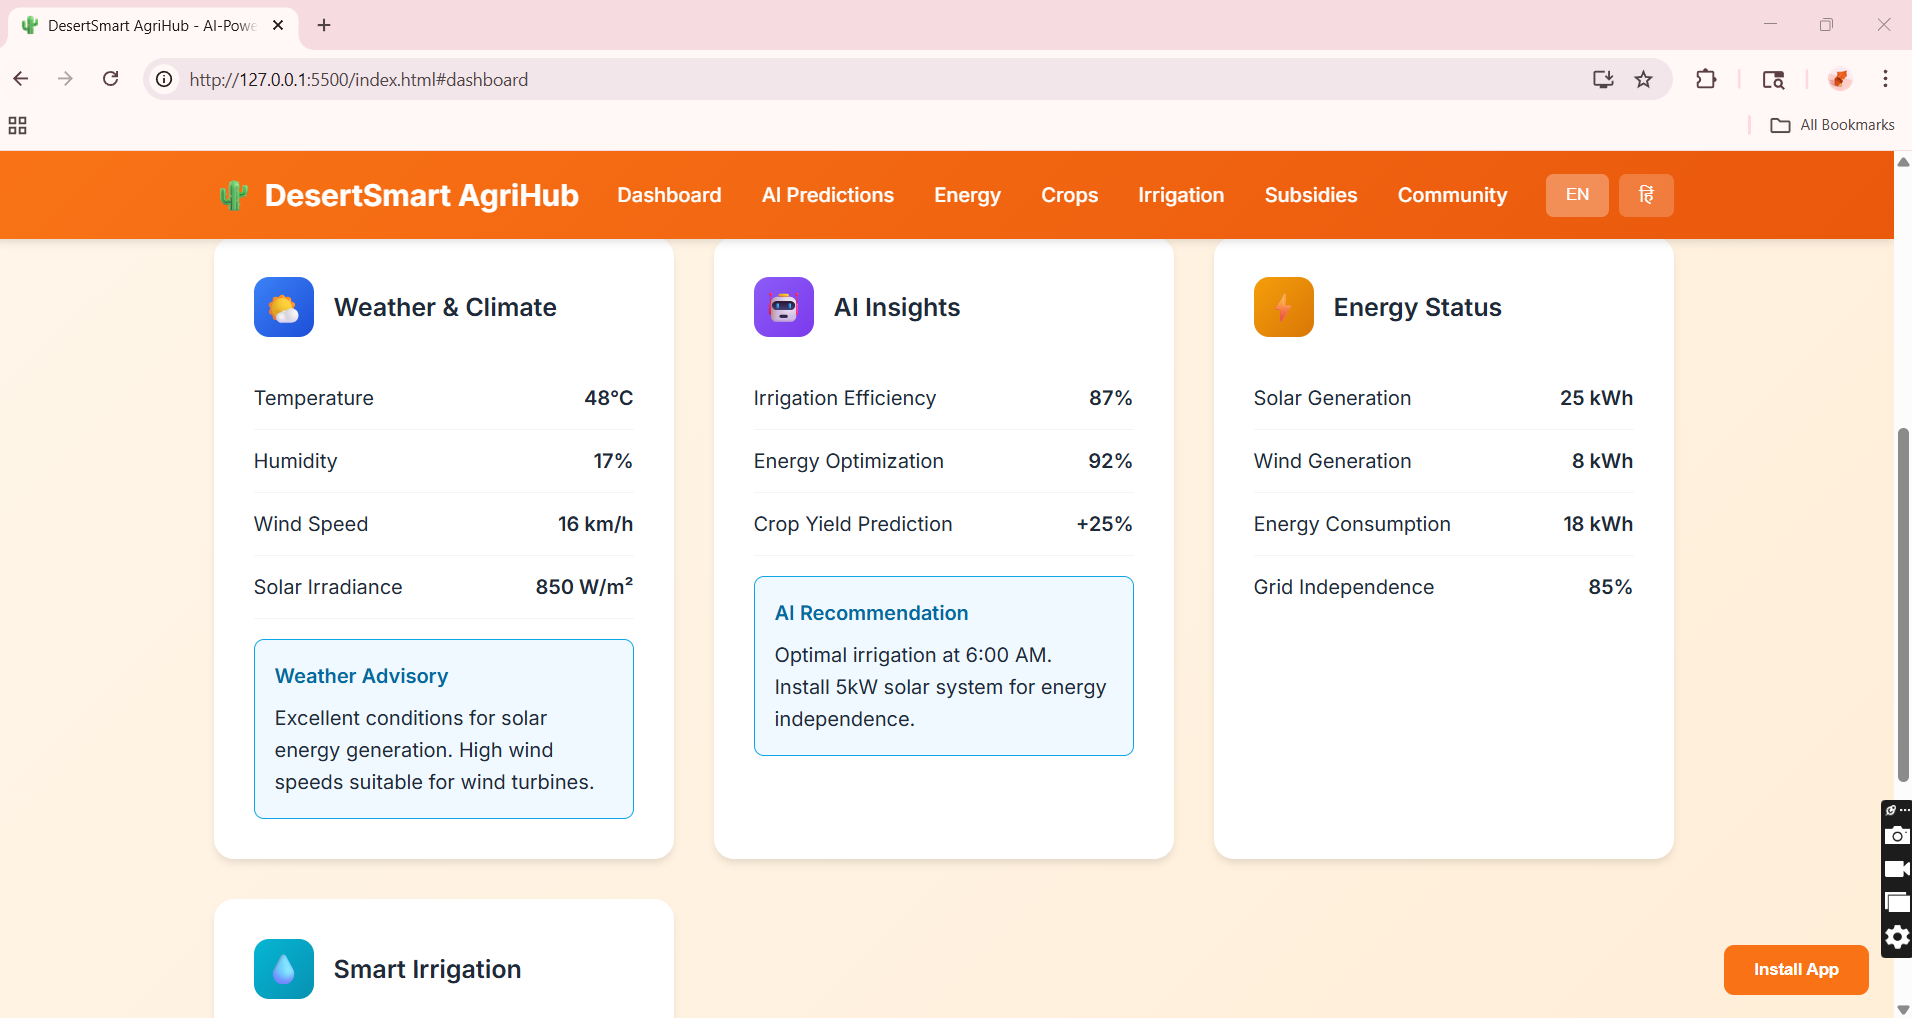Click the Wind Speed value 16 km/h
Image resolution: width=1912 pixels, height=1018 pixels.
coord(595,524)
